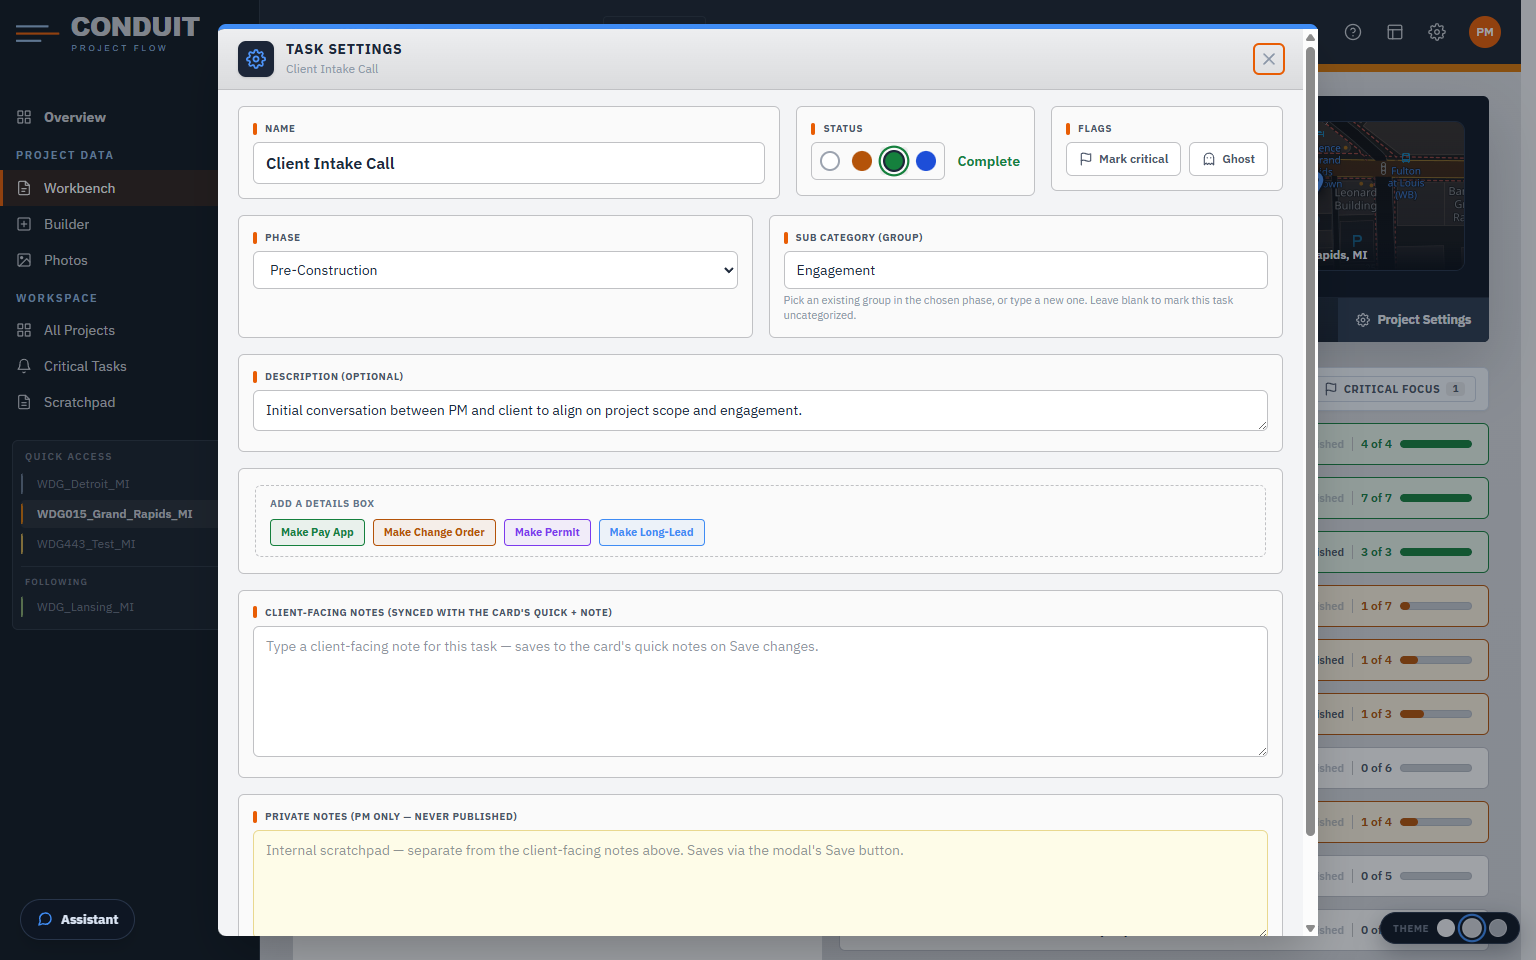
Task: Click the Scratchpad note icon
Action: click(24, 402)
